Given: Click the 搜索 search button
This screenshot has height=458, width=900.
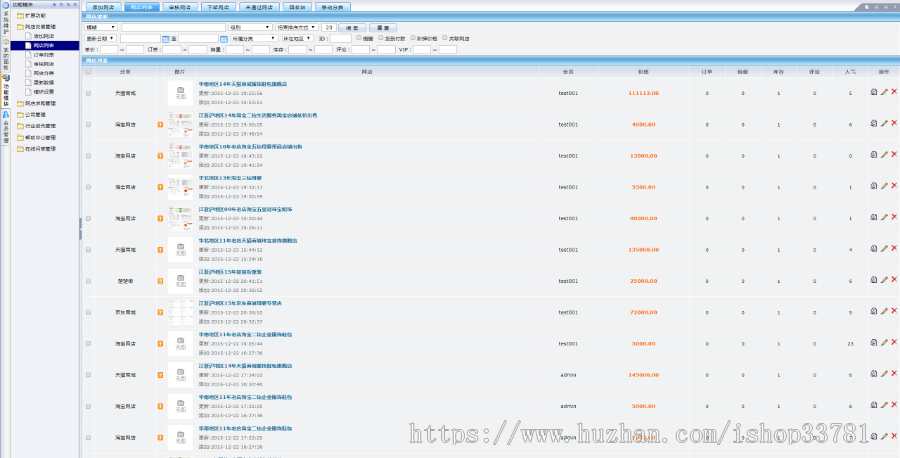Looking at the screenshot, I should pos(352,27).
